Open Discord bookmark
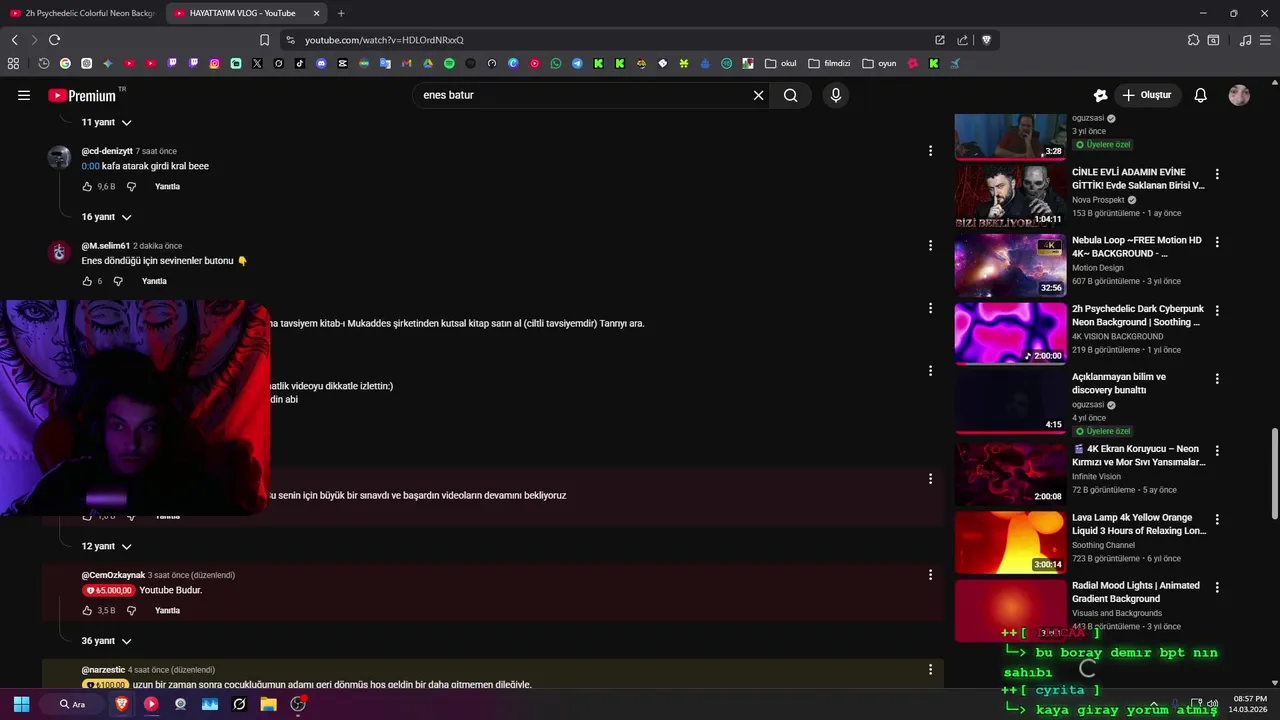This screenshot has height=720, width=1280. tap(321, 63)
